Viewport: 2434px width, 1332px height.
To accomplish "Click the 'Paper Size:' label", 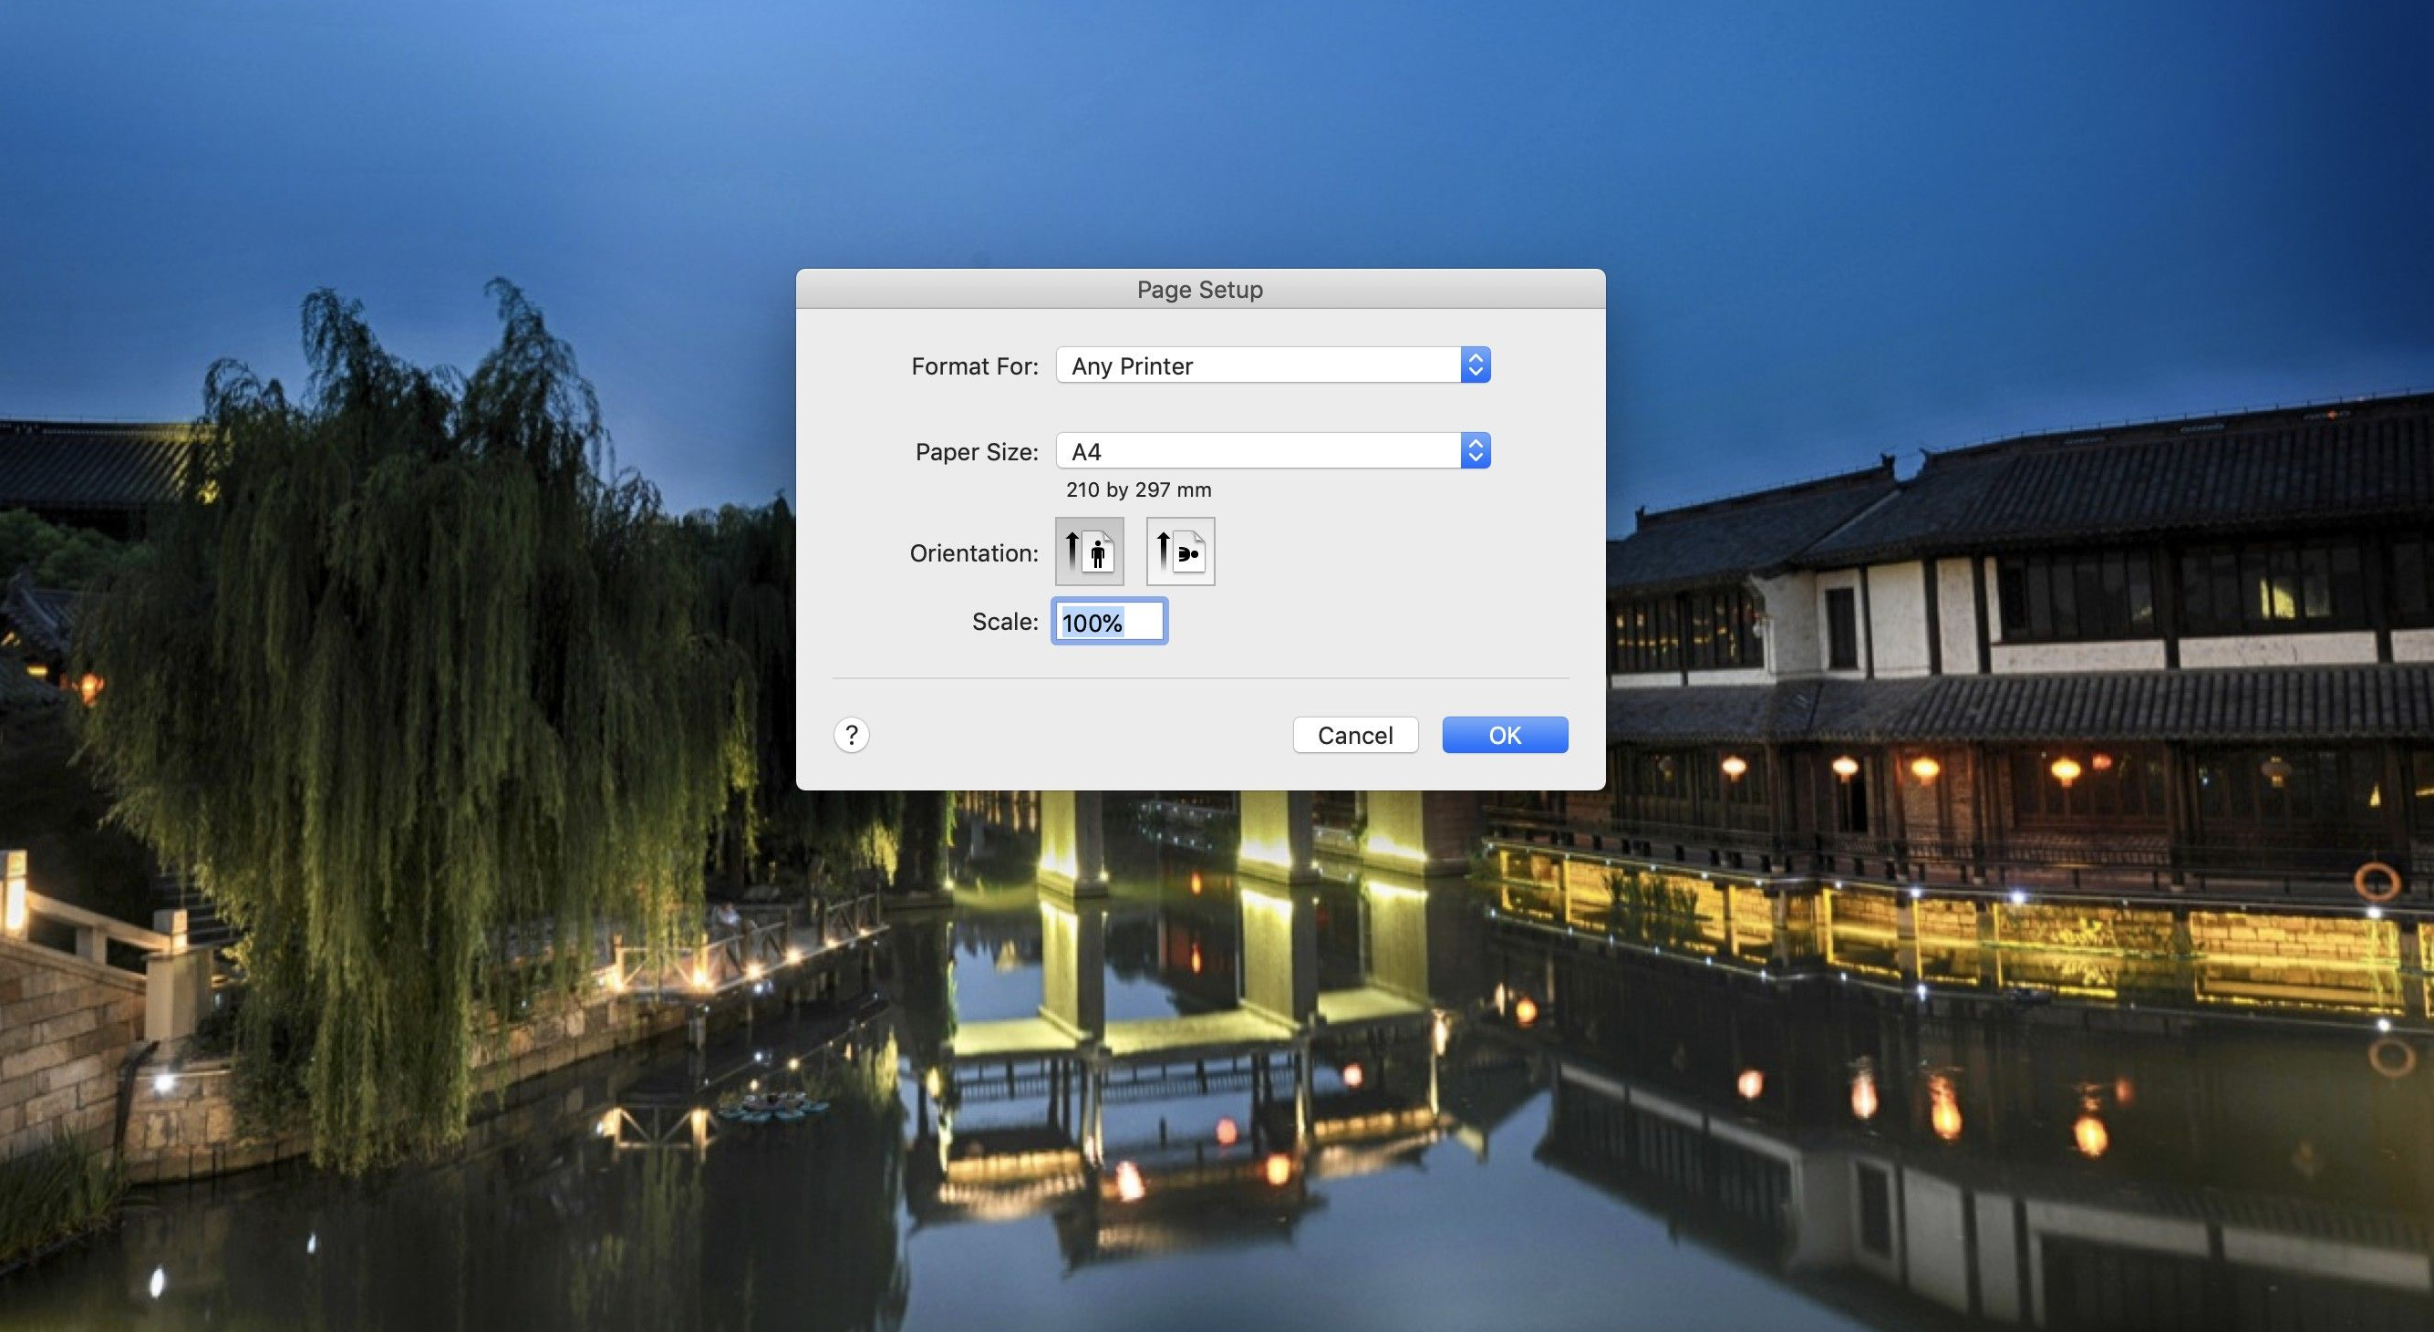I will (977, 452).
